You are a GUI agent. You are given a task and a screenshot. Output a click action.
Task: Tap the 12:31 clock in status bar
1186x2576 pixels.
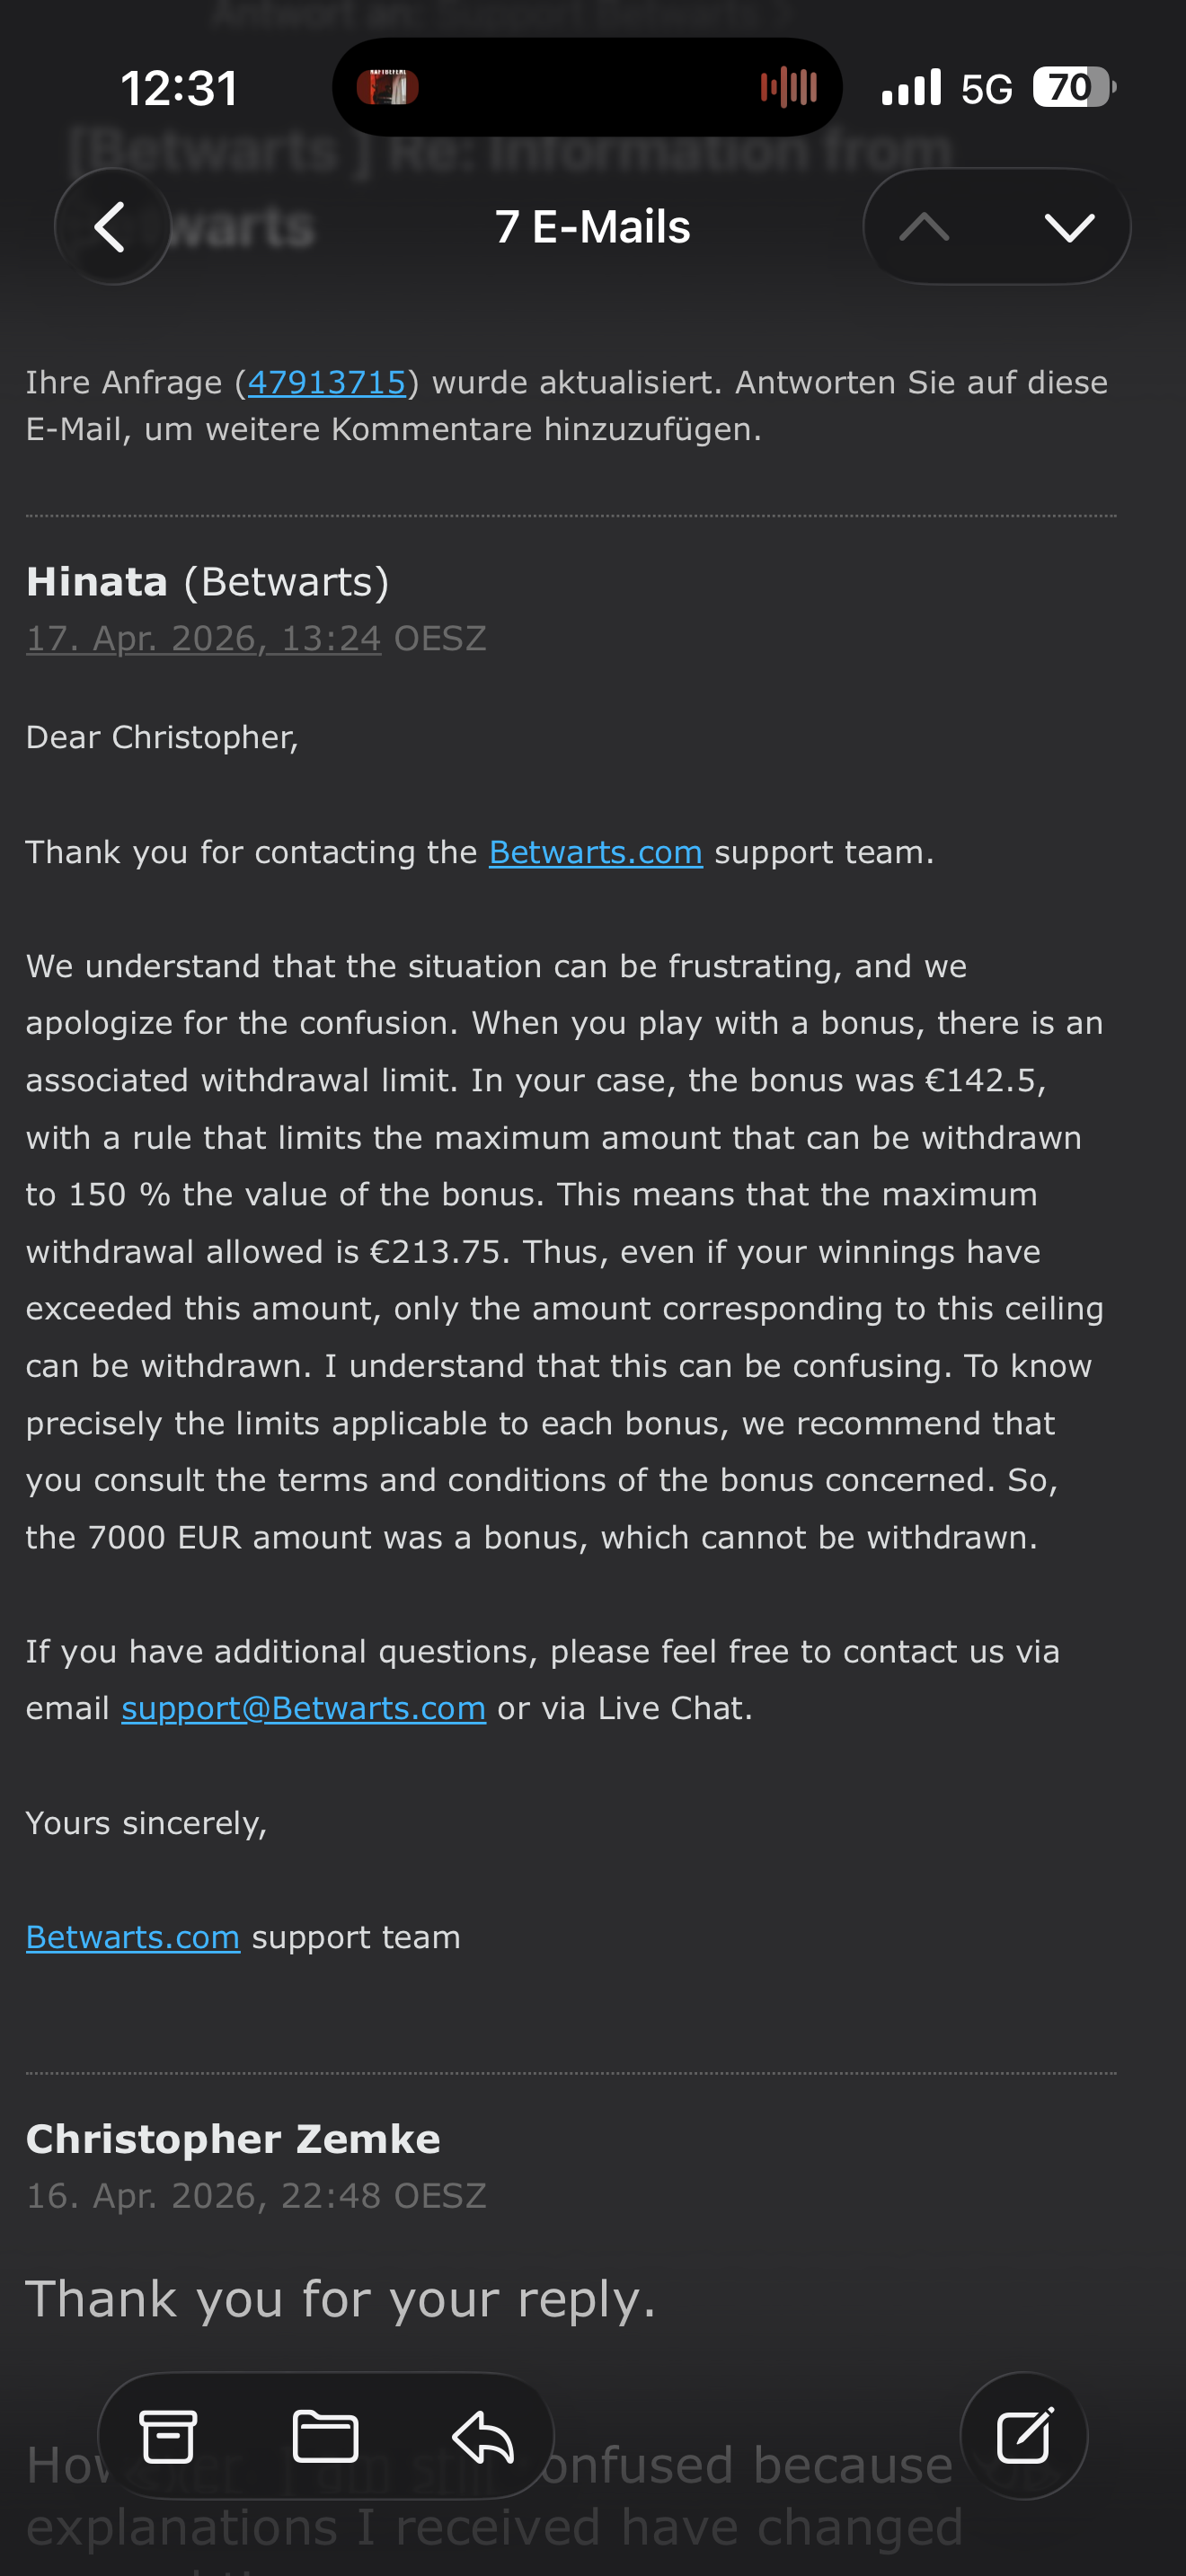click(180, 88)
